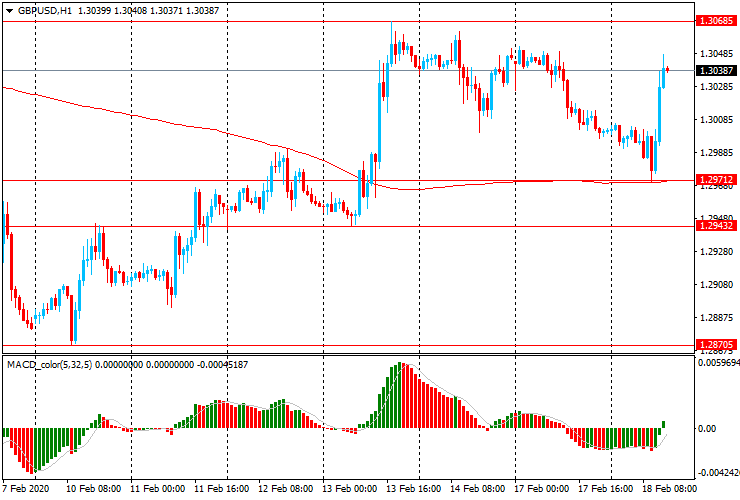Open the chart menu triangle beside GBPUSD,H1
This screenshot has height=500, width=740.
click(9, 11)
